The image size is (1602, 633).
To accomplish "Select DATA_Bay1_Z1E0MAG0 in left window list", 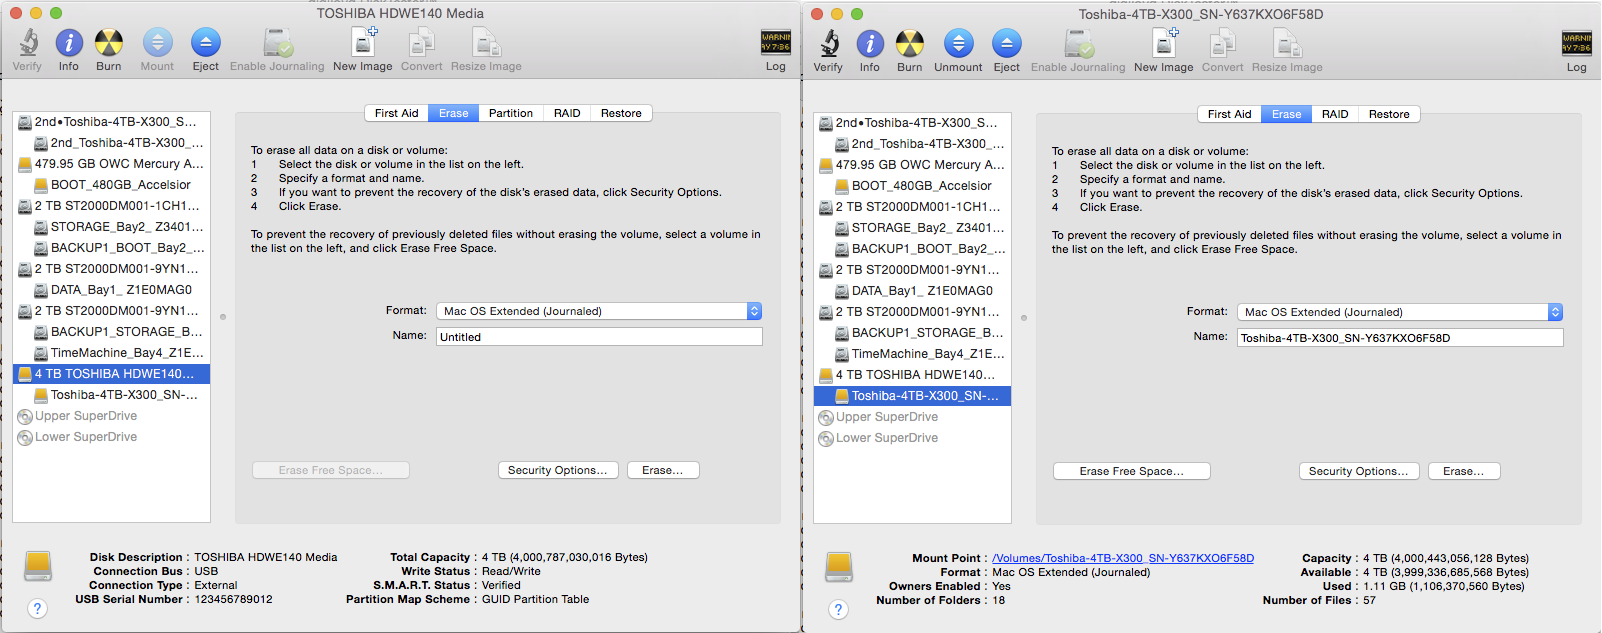I will 111,290.
